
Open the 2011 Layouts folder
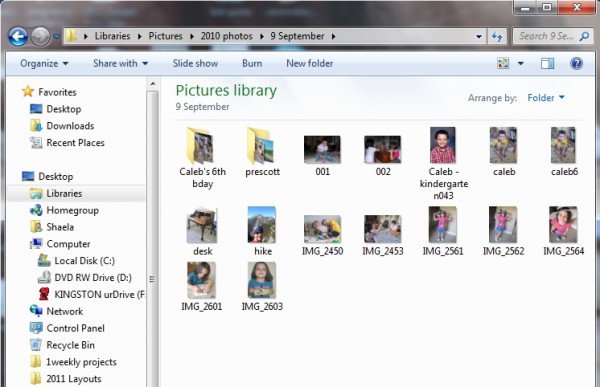(65, 379)
